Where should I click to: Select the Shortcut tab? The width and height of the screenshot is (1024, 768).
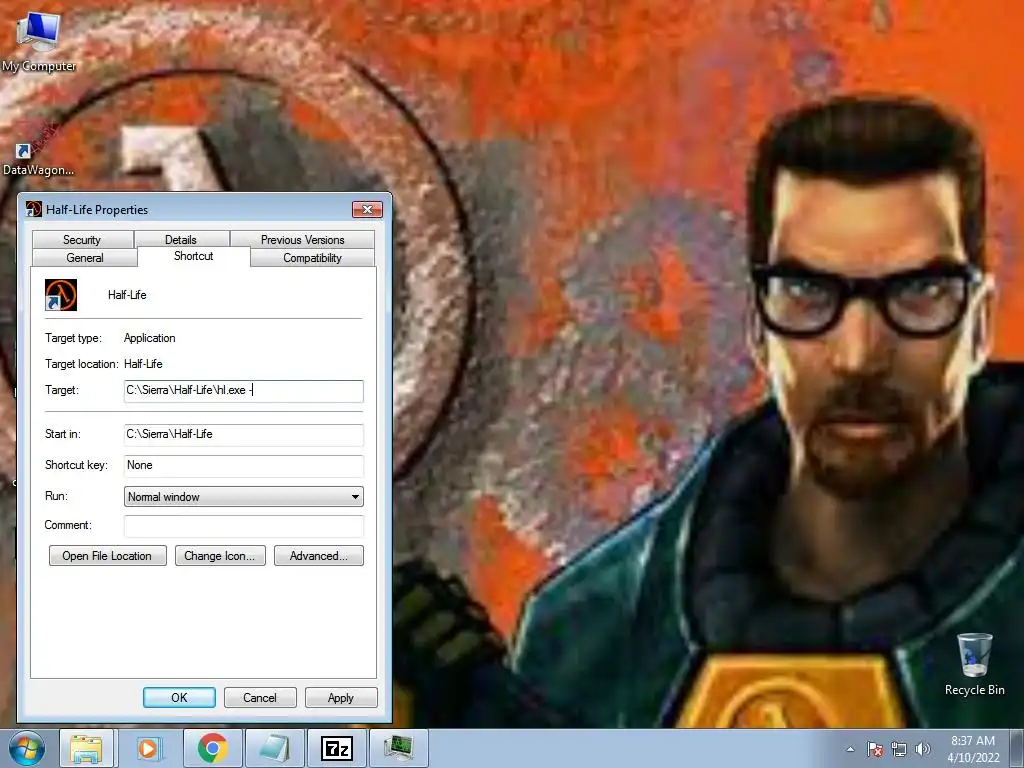coord(193,256)
